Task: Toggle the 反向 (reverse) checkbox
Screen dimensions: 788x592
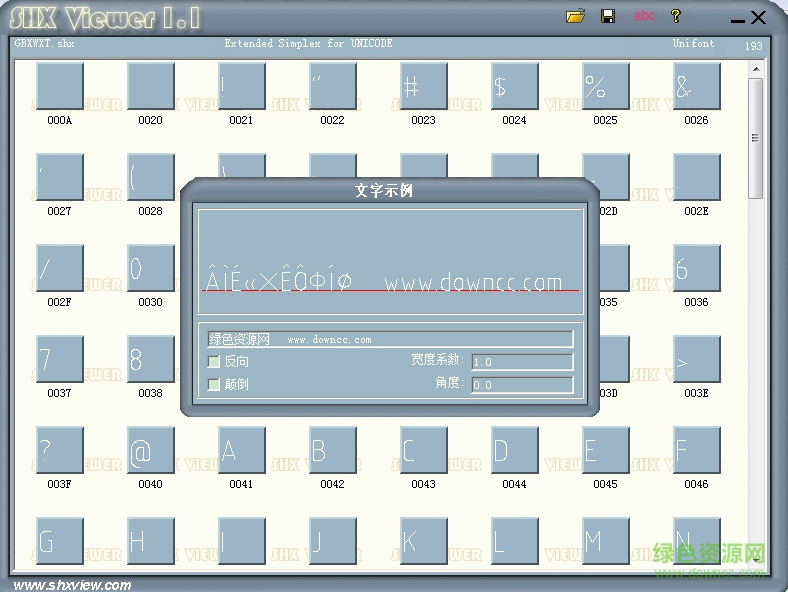Action: pyautogui.click(x=214, y=361)
